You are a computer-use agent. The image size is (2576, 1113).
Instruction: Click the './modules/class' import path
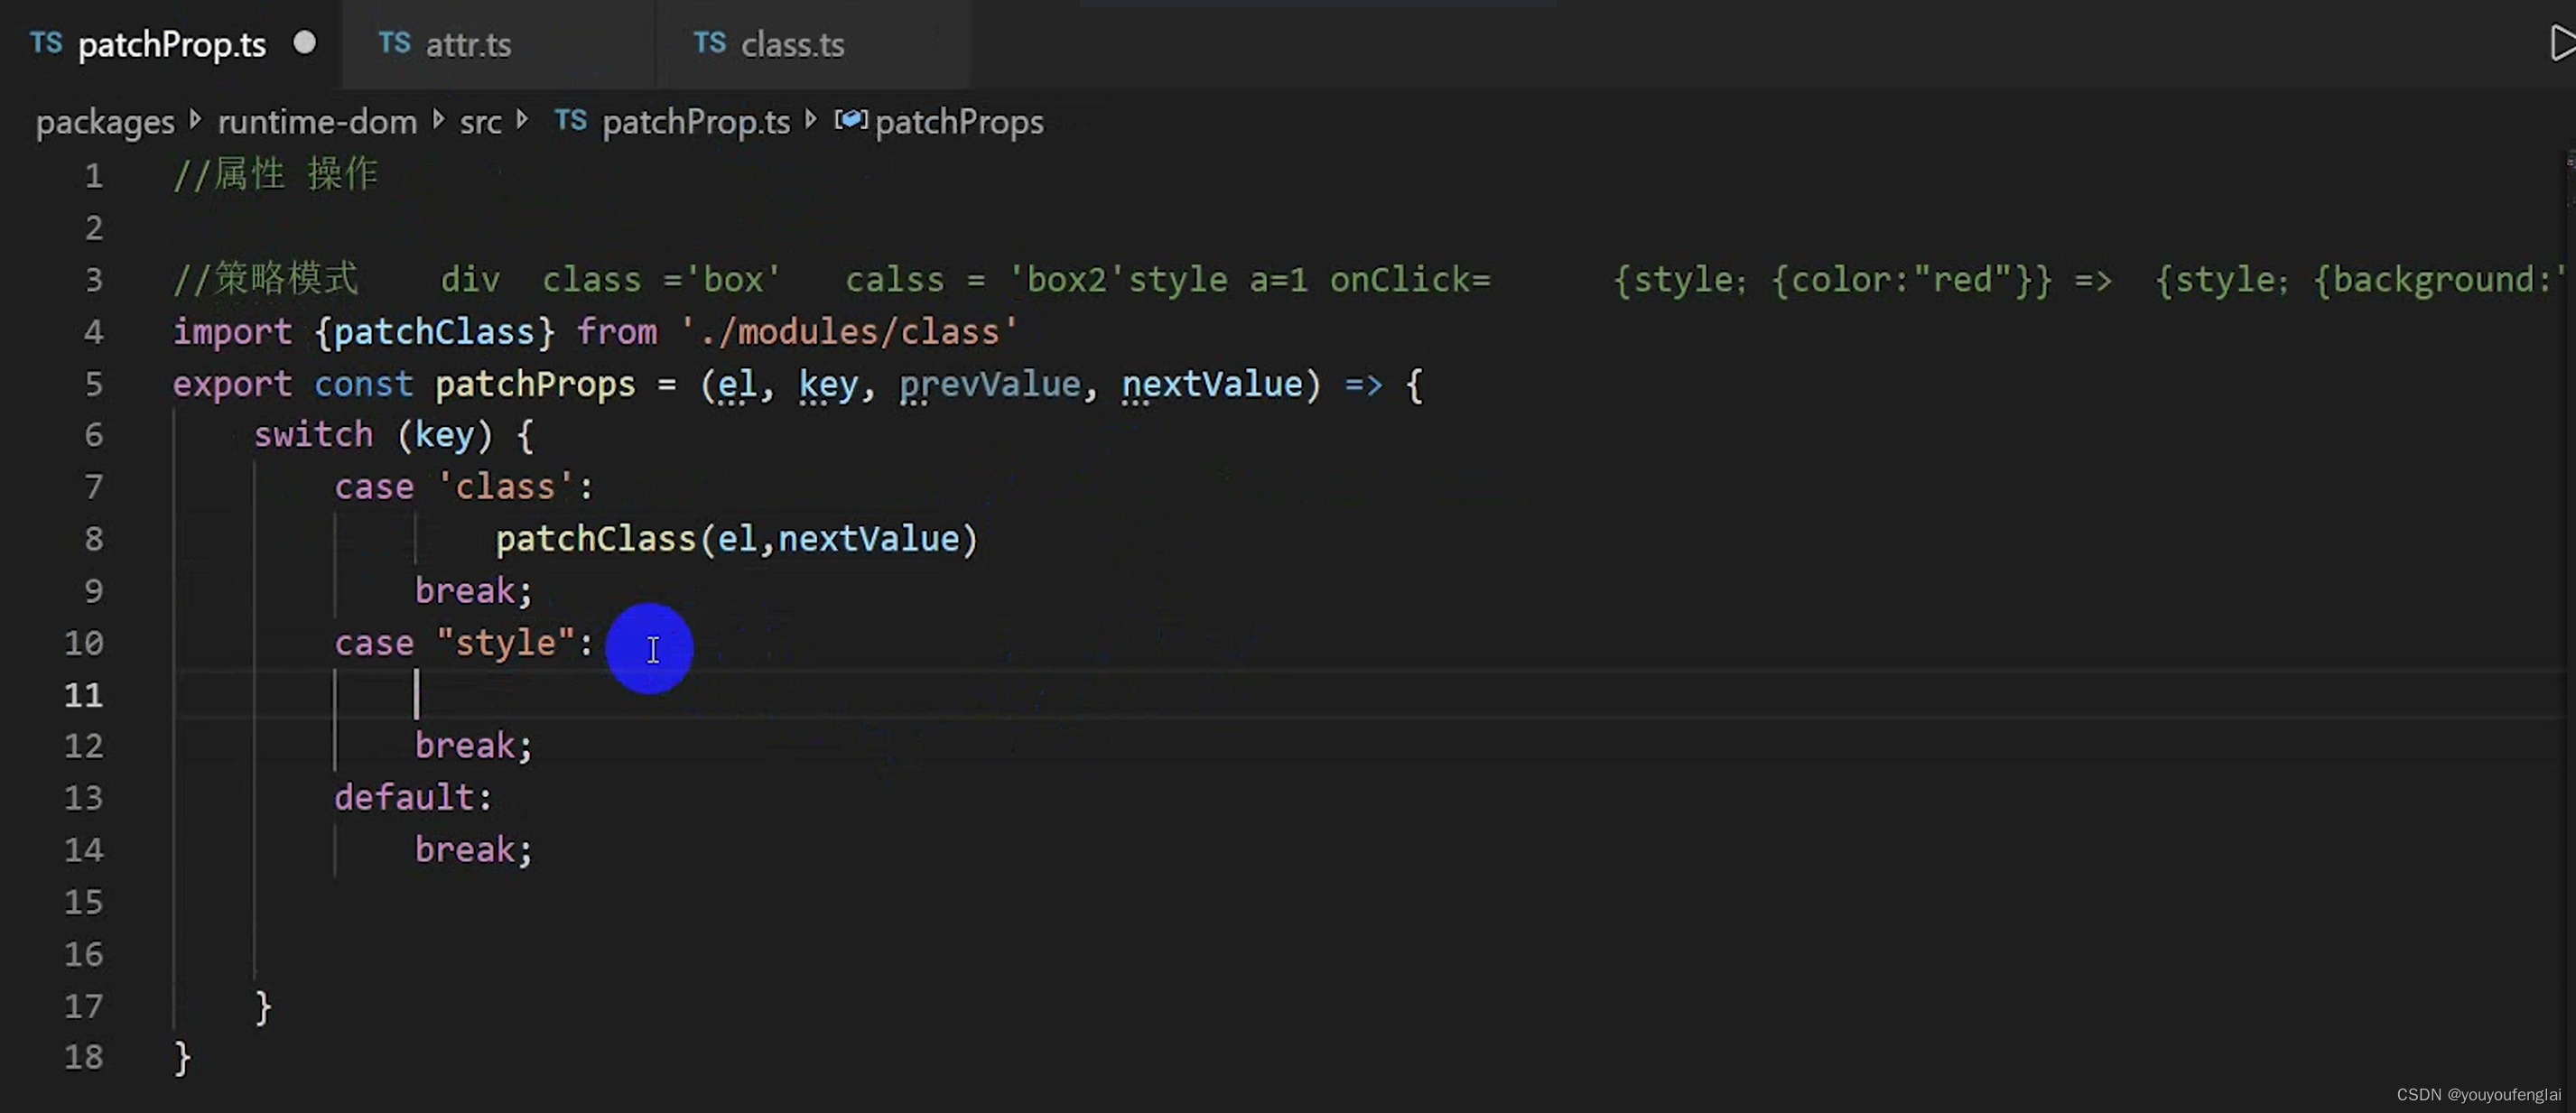click(x=848, y=332)
